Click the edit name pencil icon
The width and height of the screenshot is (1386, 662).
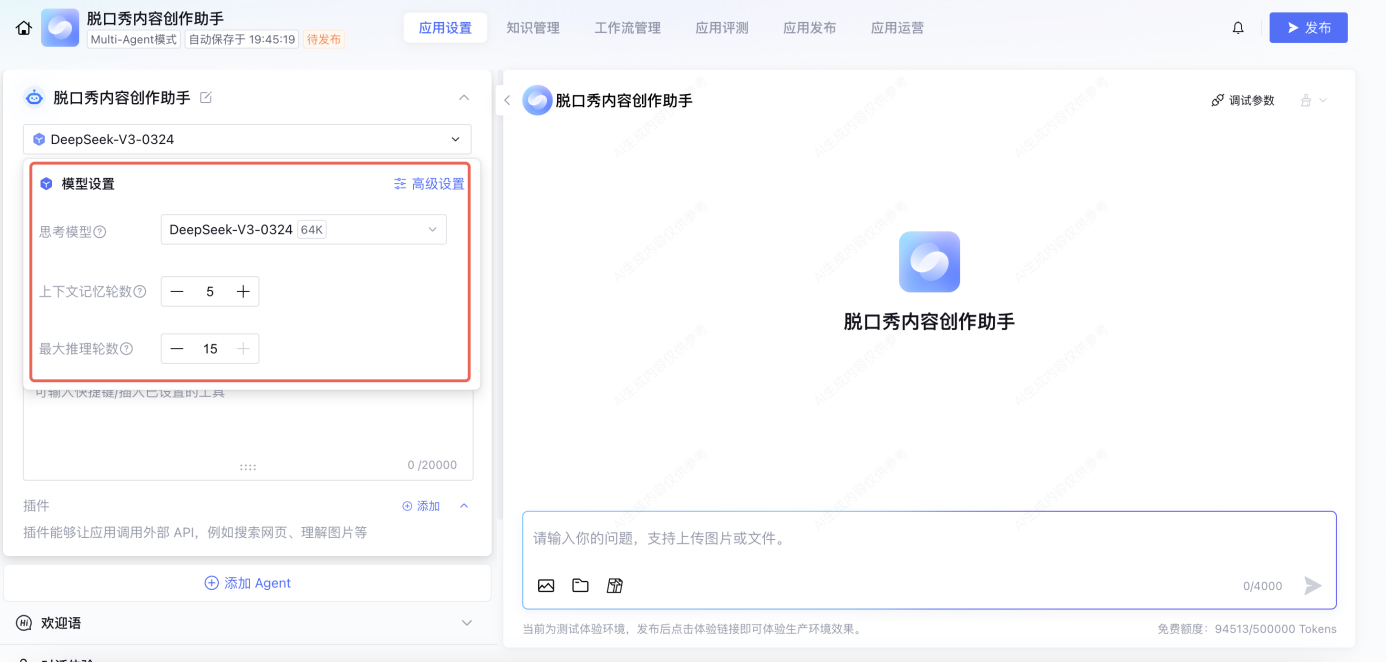point(206,98)
